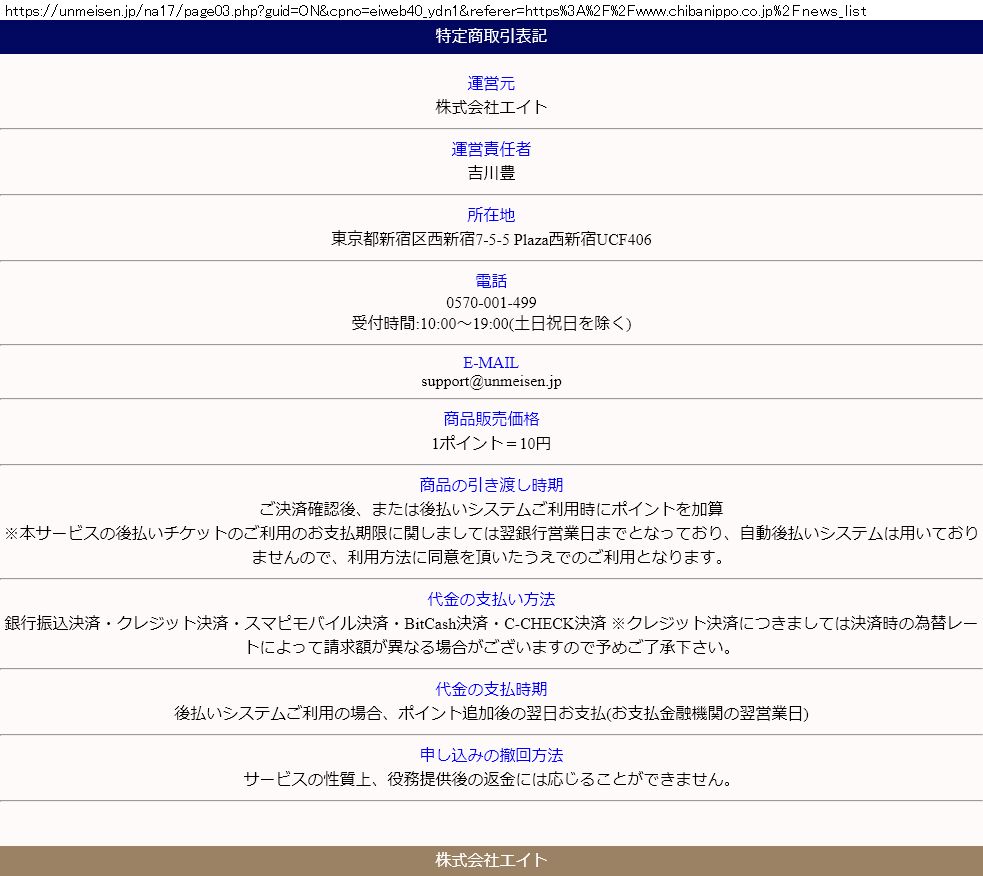Click the 株式会社エイト footer bar
This screenshot has height=876, width=983.
click(491, 860)
